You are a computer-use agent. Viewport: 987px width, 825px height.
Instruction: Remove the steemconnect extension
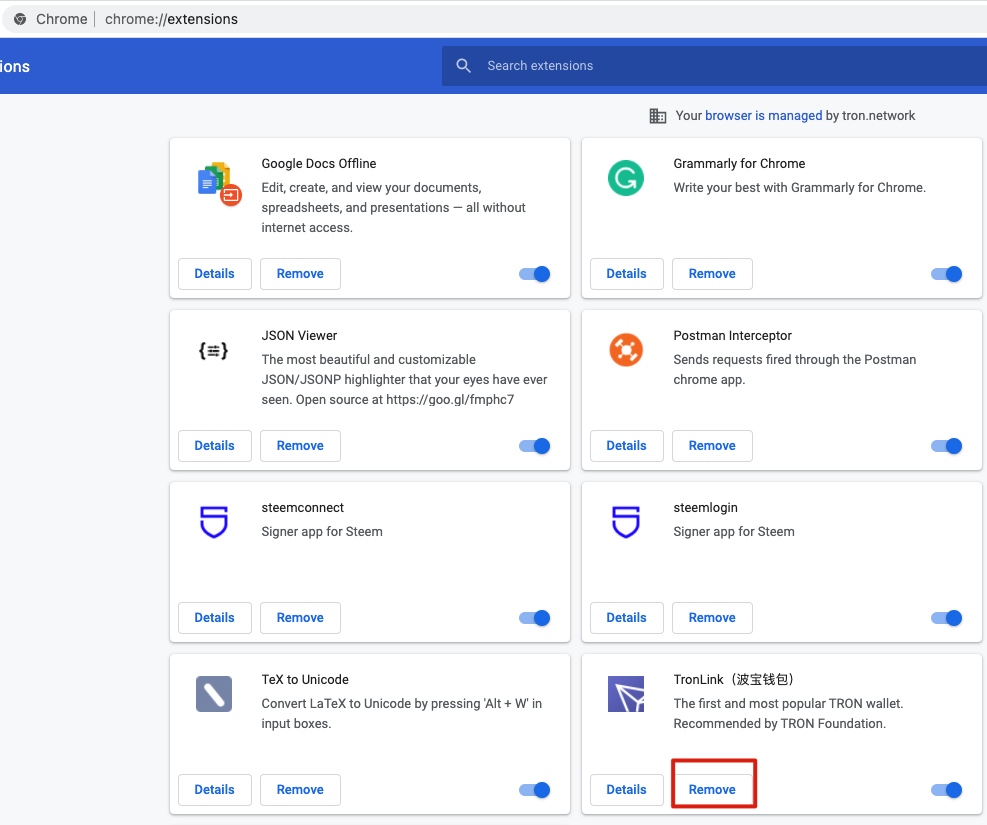[x=300, y=618]
